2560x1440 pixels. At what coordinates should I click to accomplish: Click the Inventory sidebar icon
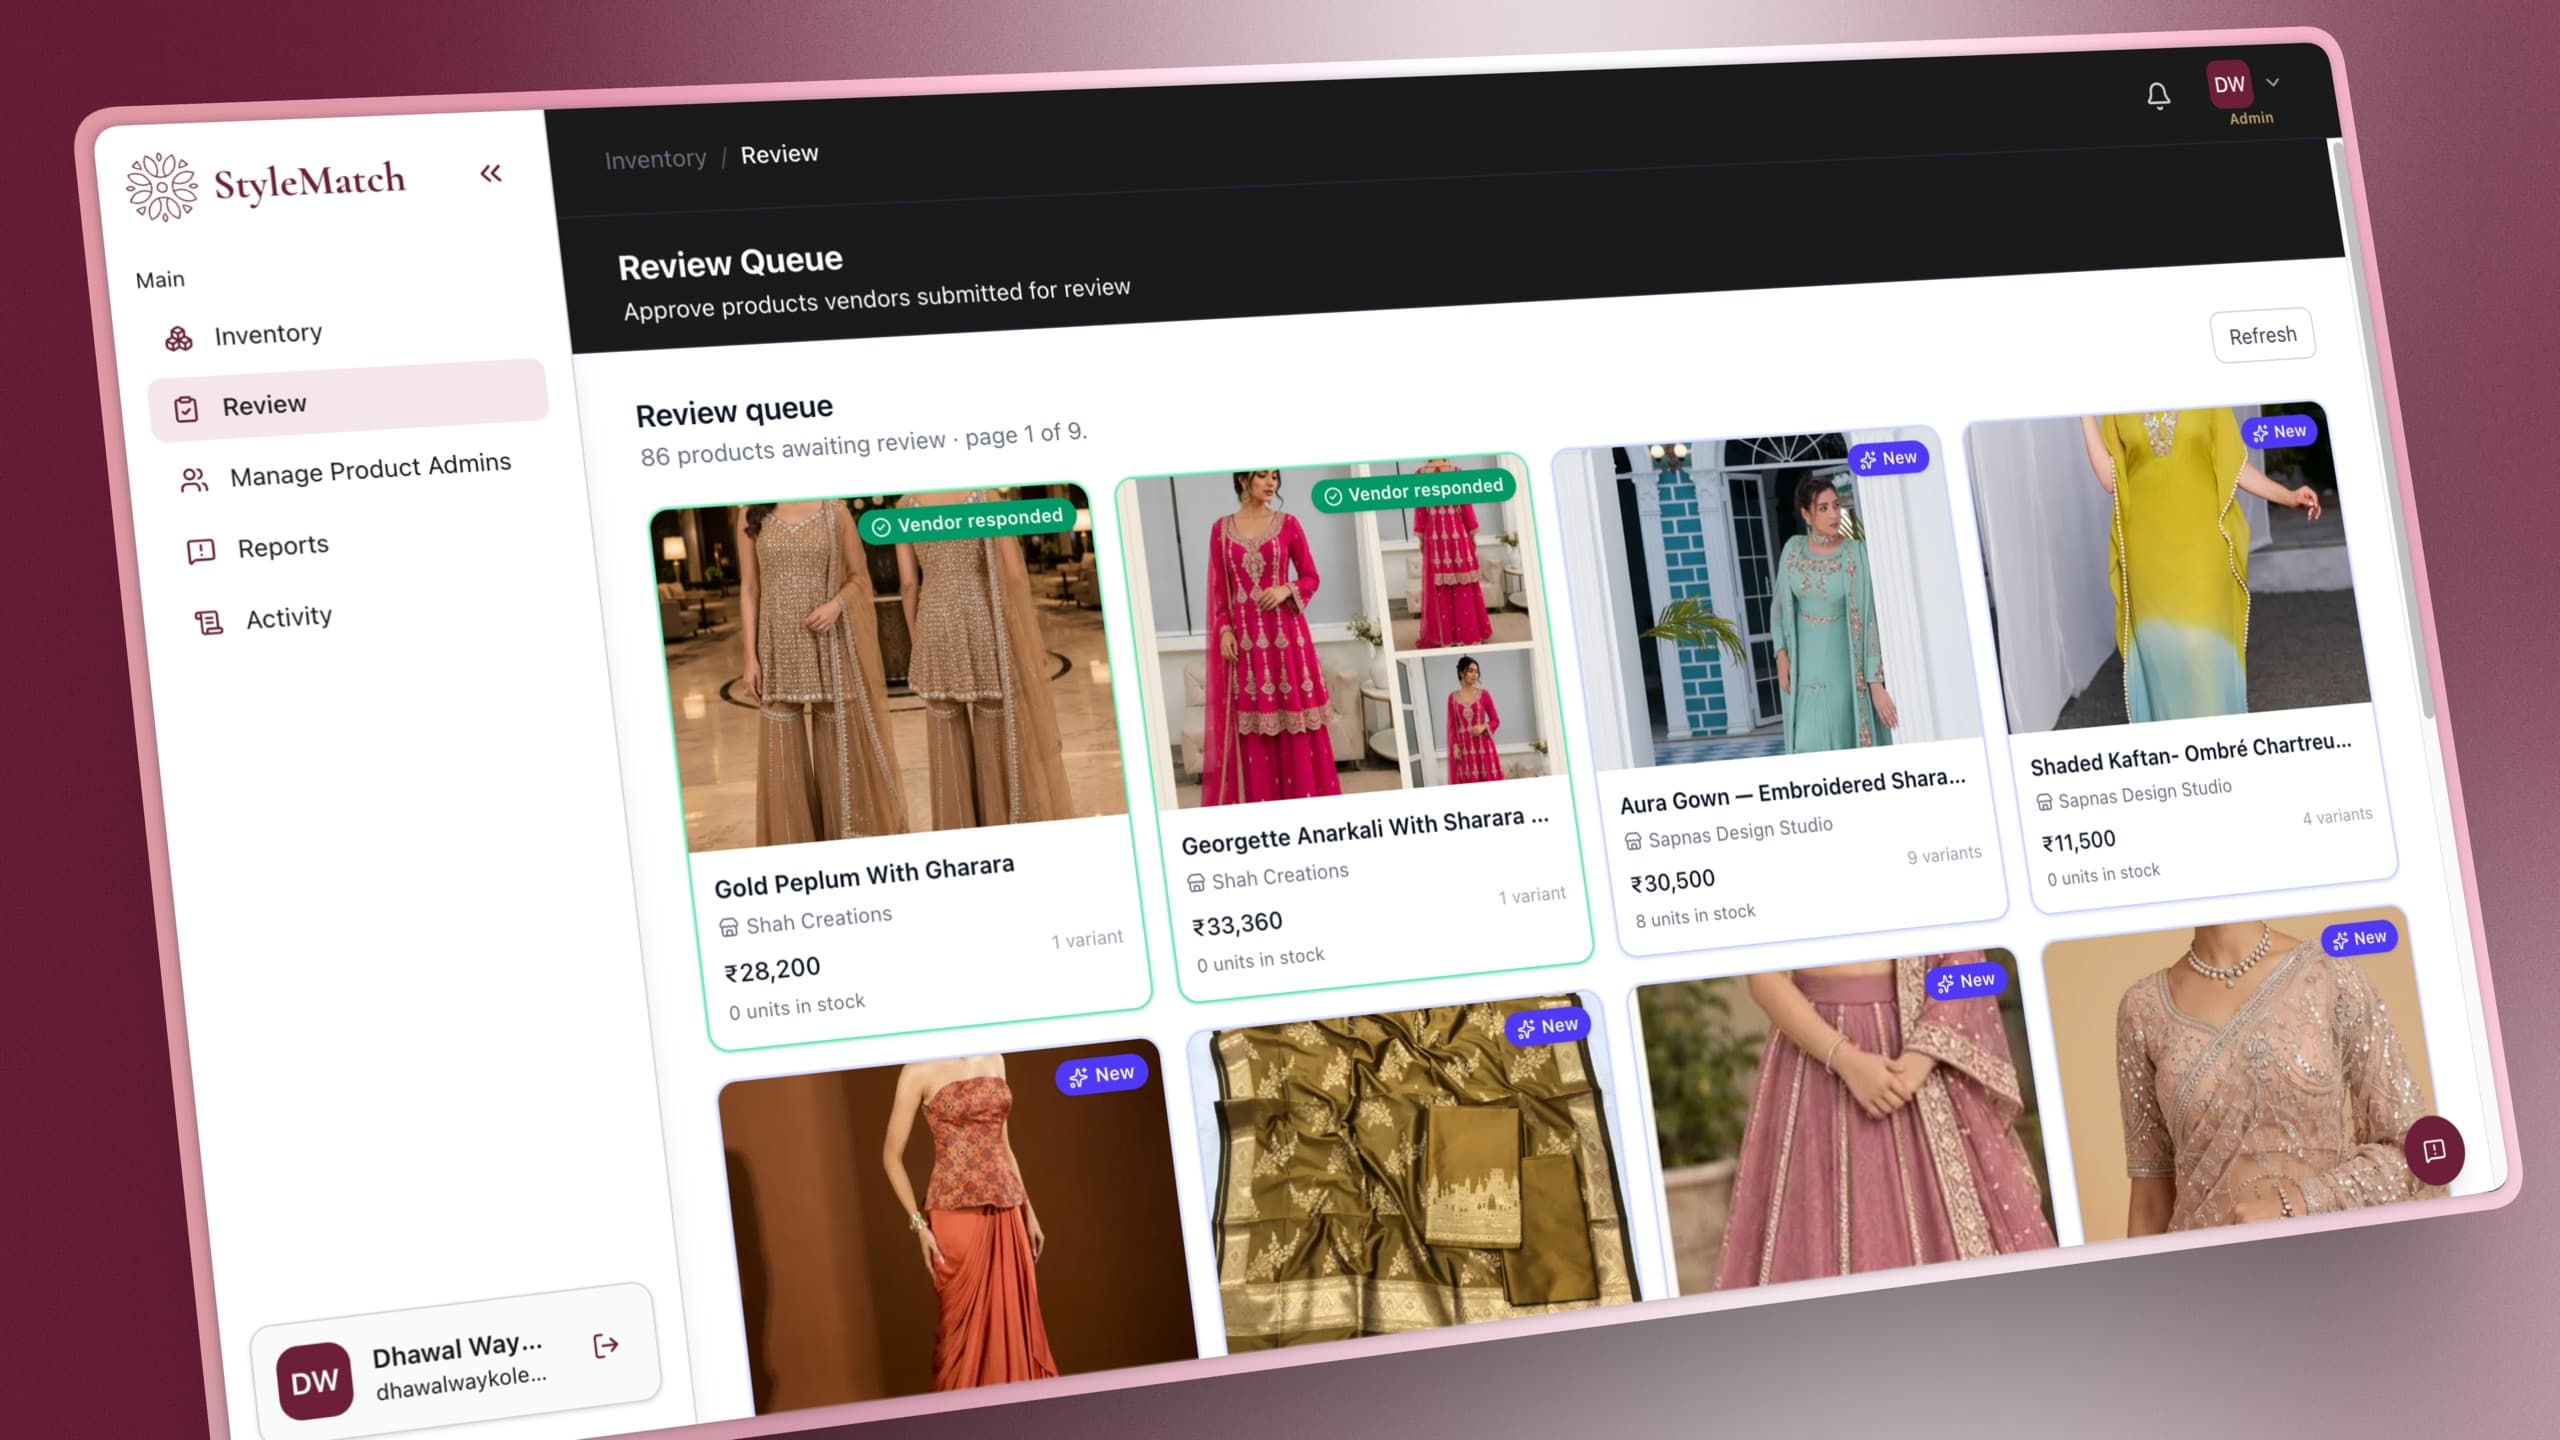click(x=179, y=339)
